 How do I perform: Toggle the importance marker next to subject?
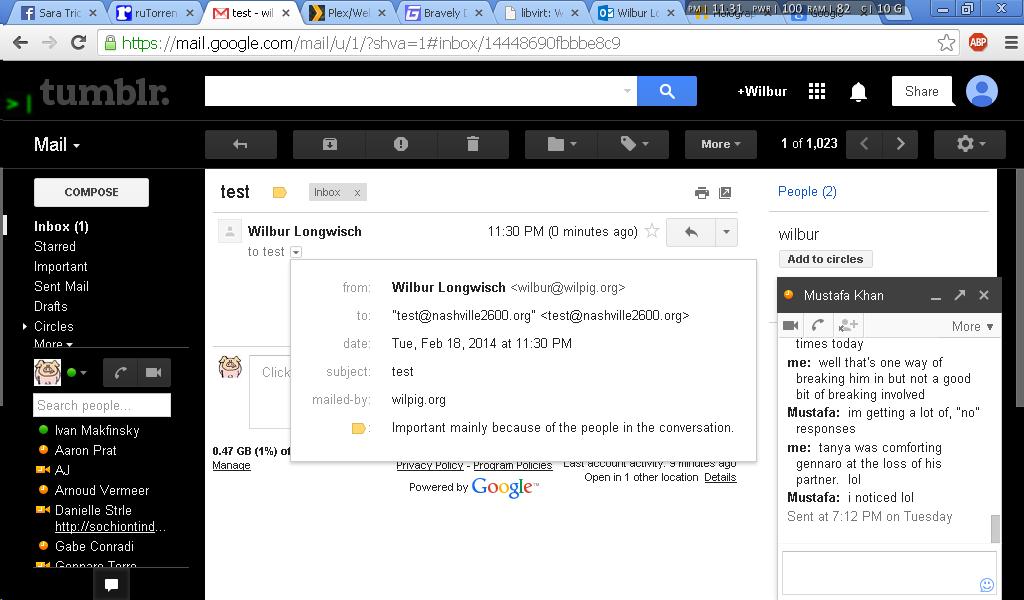(x=280, y=193)
